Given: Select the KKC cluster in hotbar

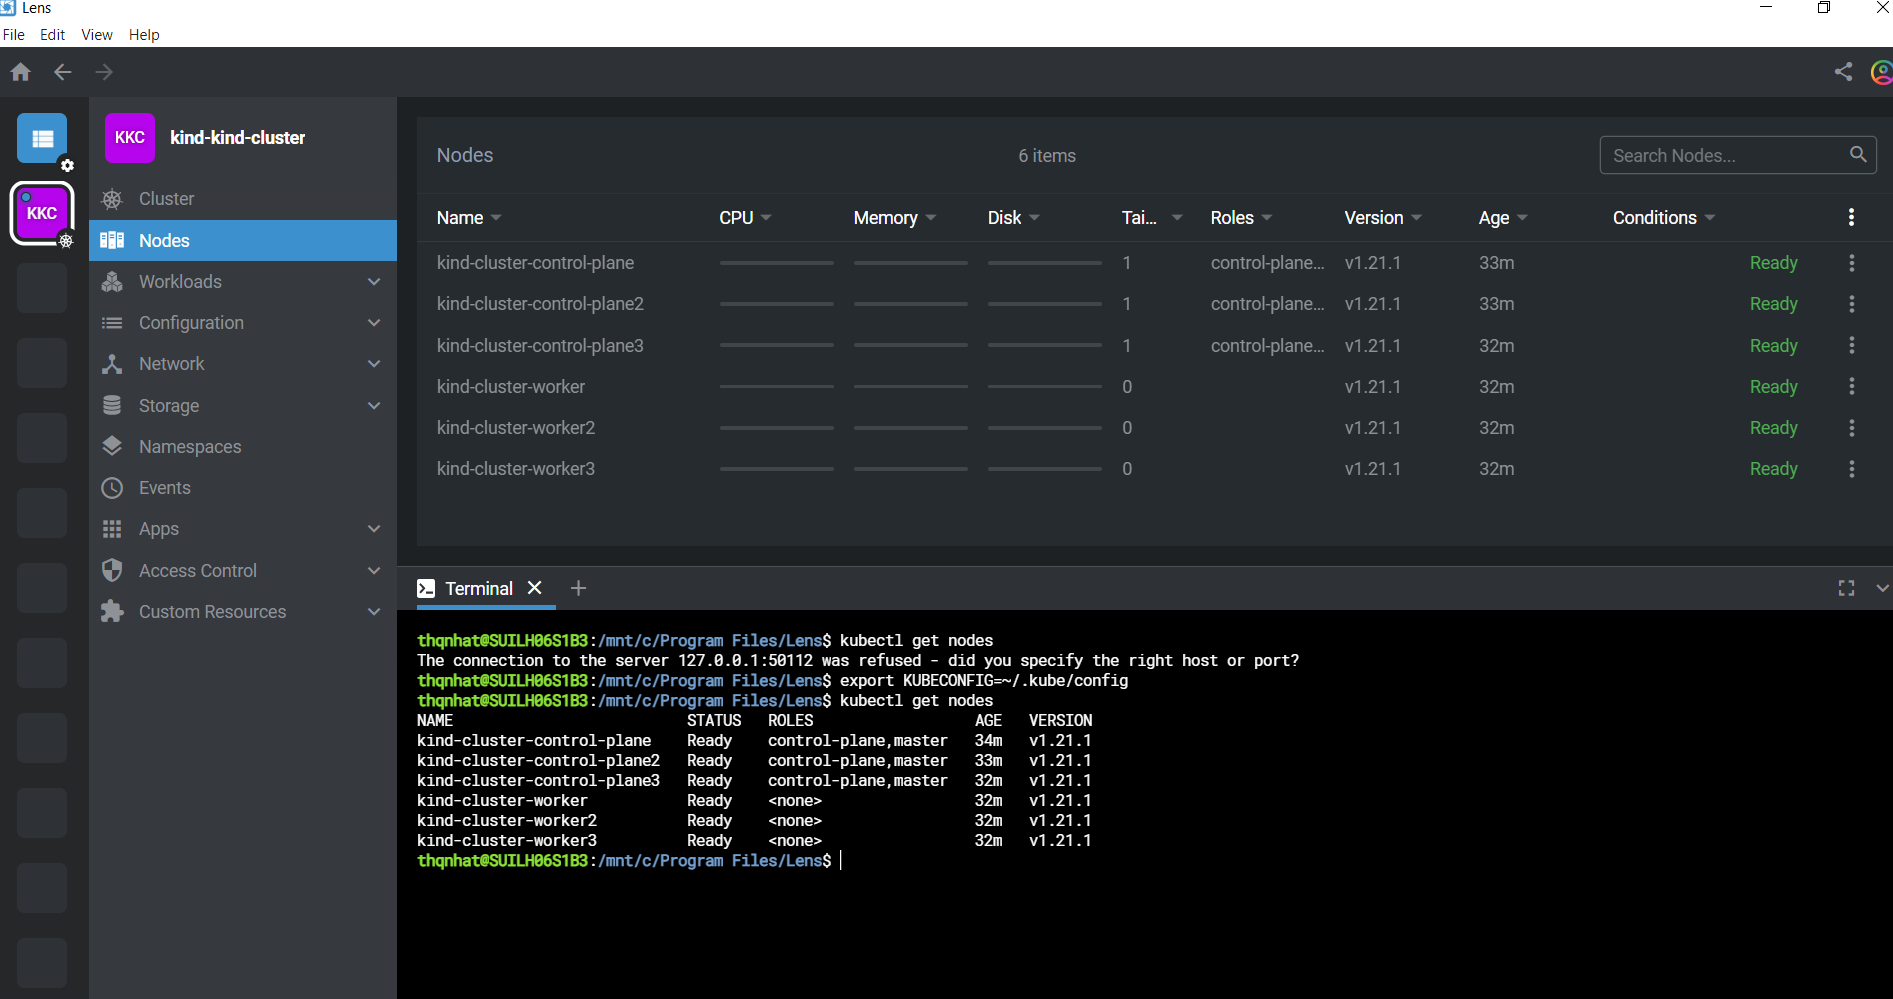Looking at the screenshot, I should (42, 213).
